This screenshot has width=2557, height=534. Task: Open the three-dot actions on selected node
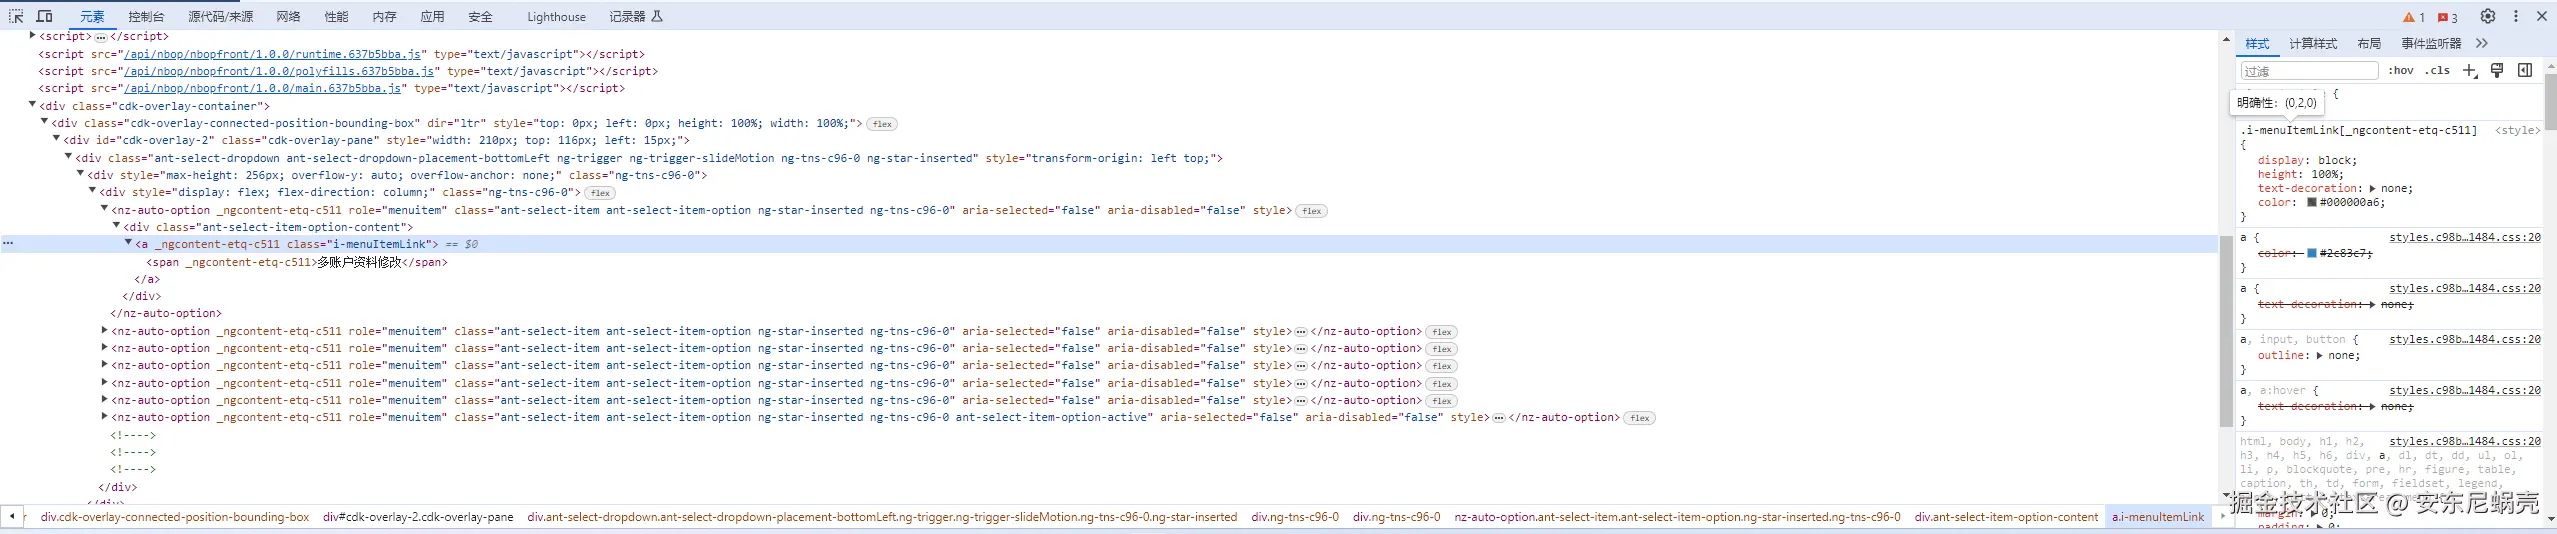click(x=8, y=243)
